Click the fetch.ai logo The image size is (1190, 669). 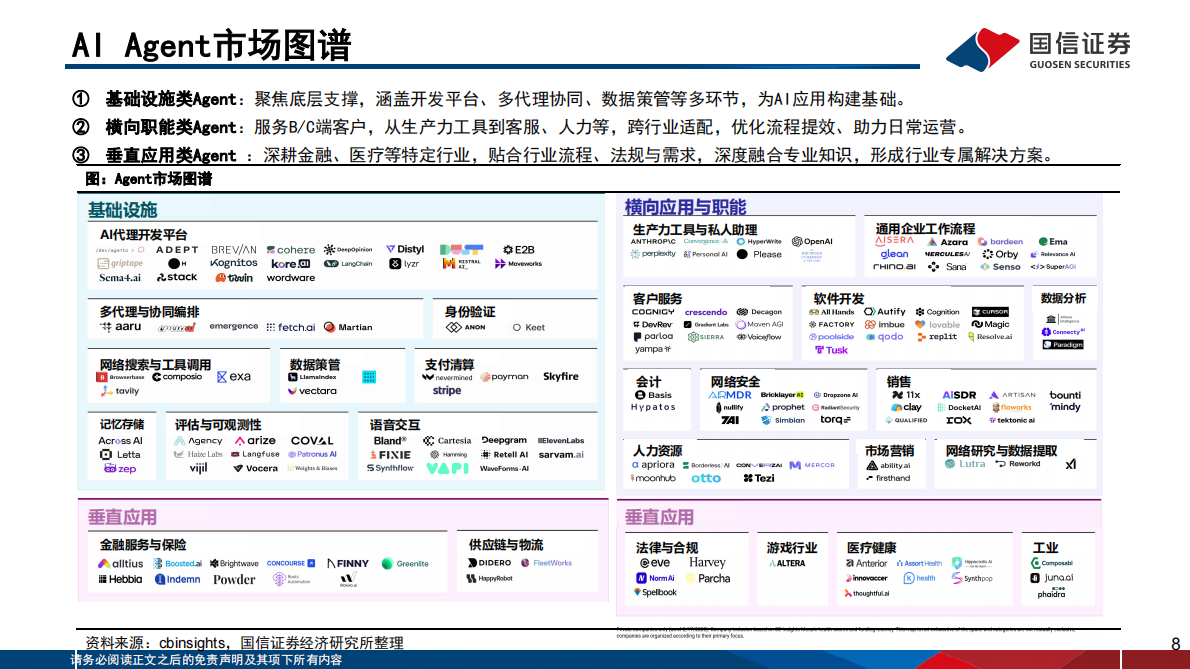pyautogui.click(x=291, y=328)
